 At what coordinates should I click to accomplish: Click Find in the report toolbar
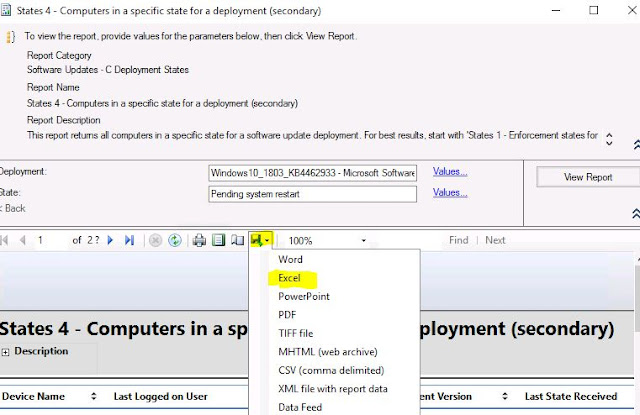pyautogui.click(x=458, y=240)
